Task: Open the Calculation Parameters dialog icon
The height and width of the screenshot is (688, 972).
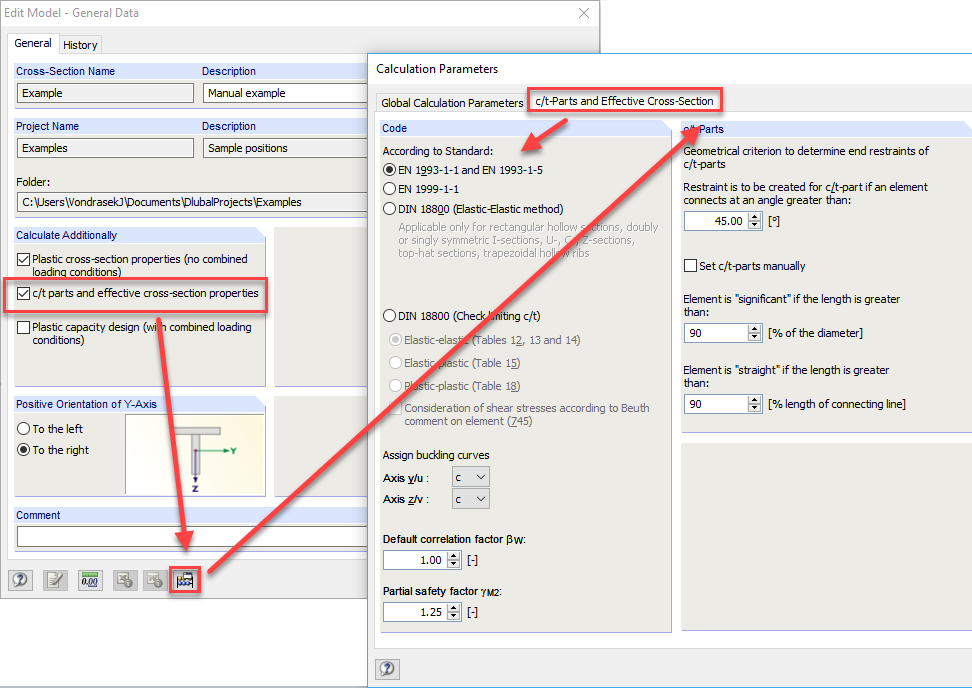Action: click(x=184, y=580)
